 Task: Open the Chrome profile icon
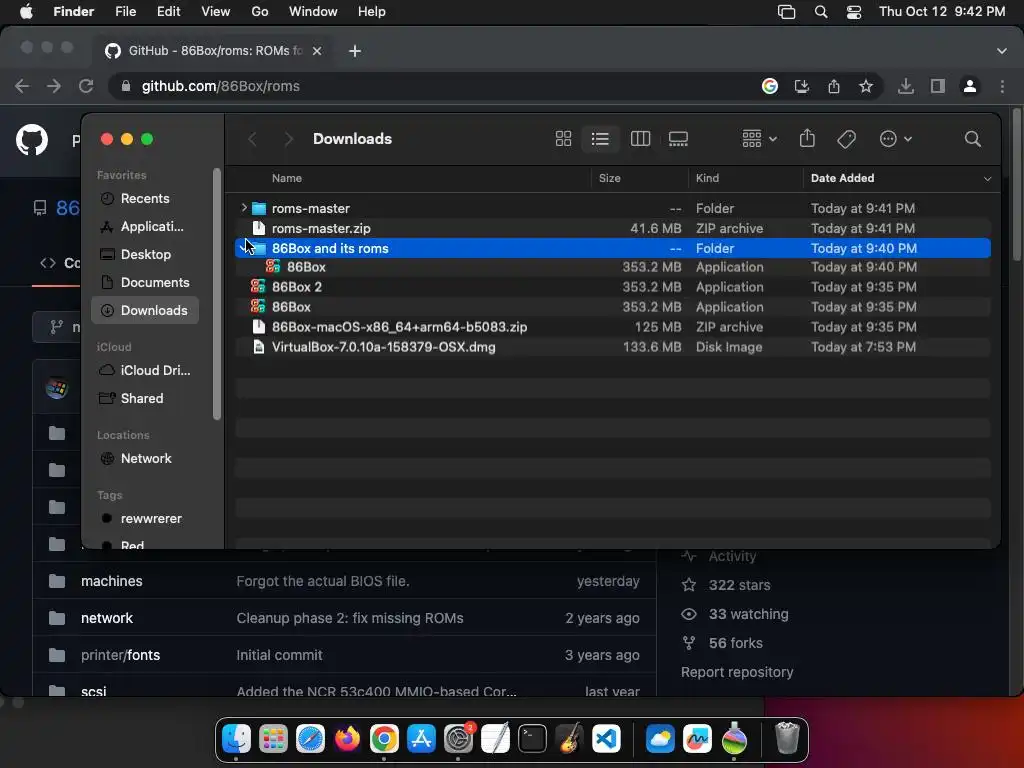(970, 86)
